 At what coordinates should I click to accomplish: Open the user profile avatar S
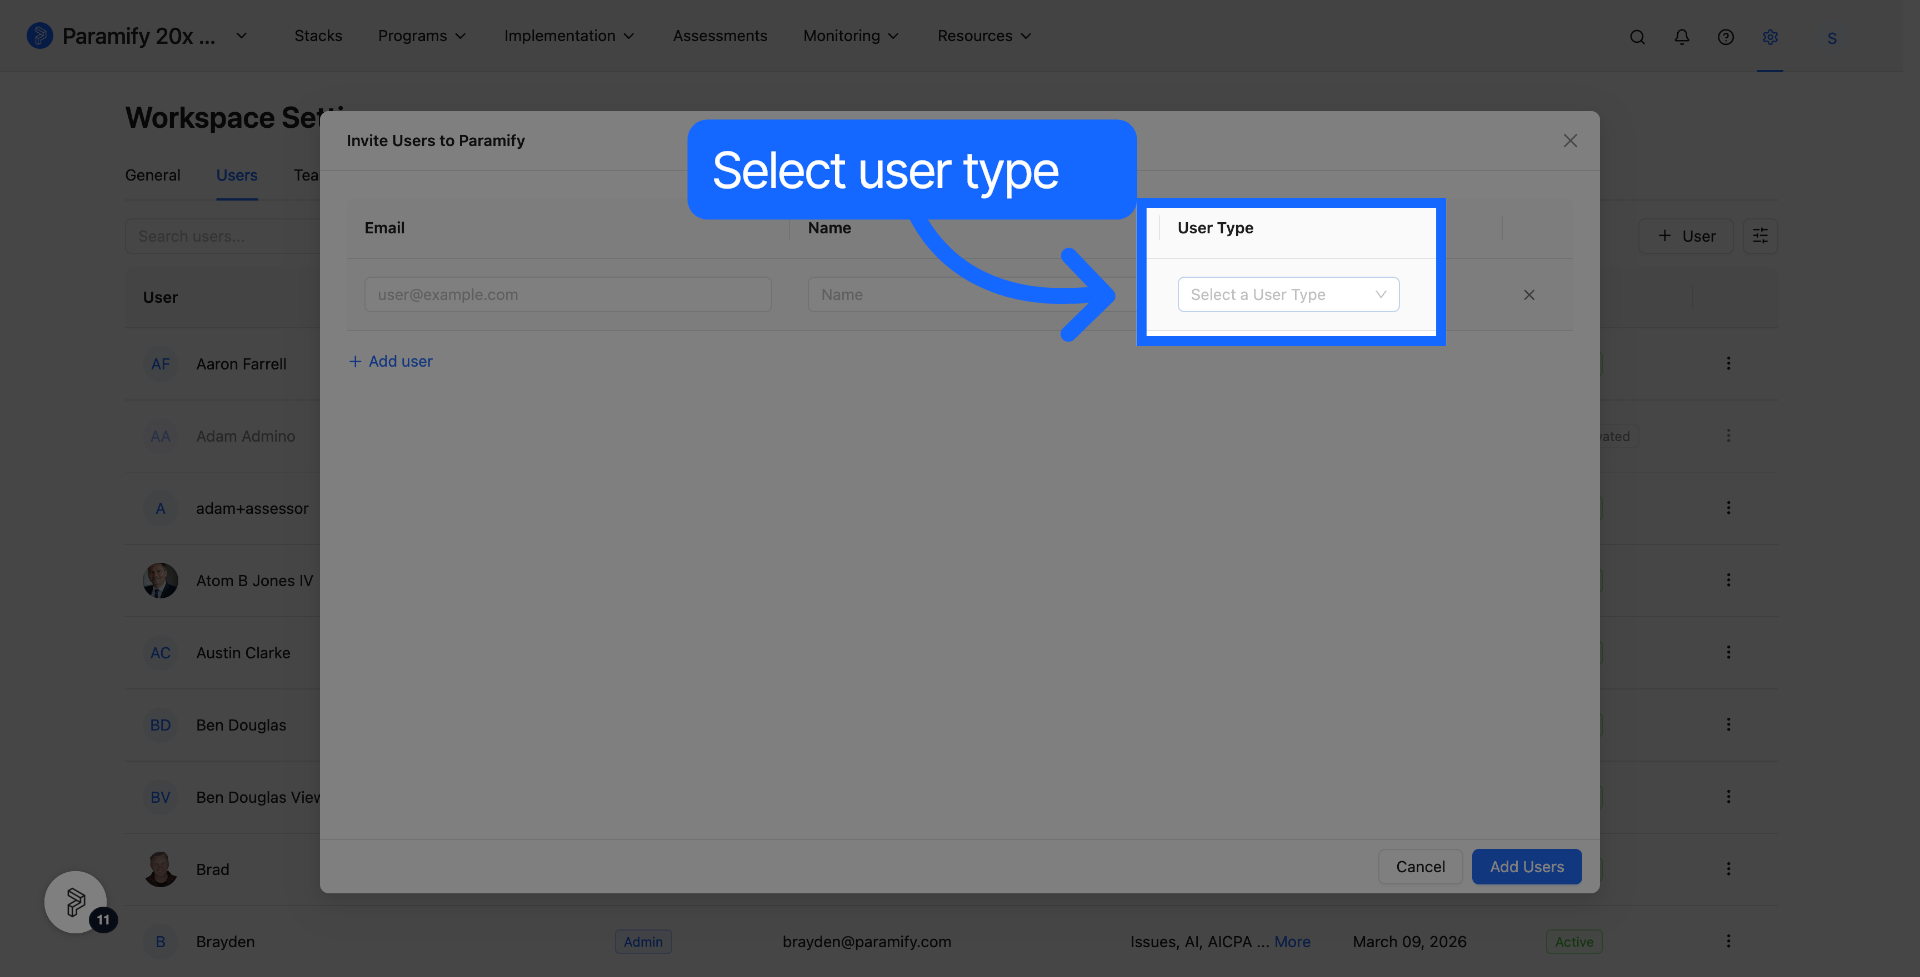pos(1832,38)
